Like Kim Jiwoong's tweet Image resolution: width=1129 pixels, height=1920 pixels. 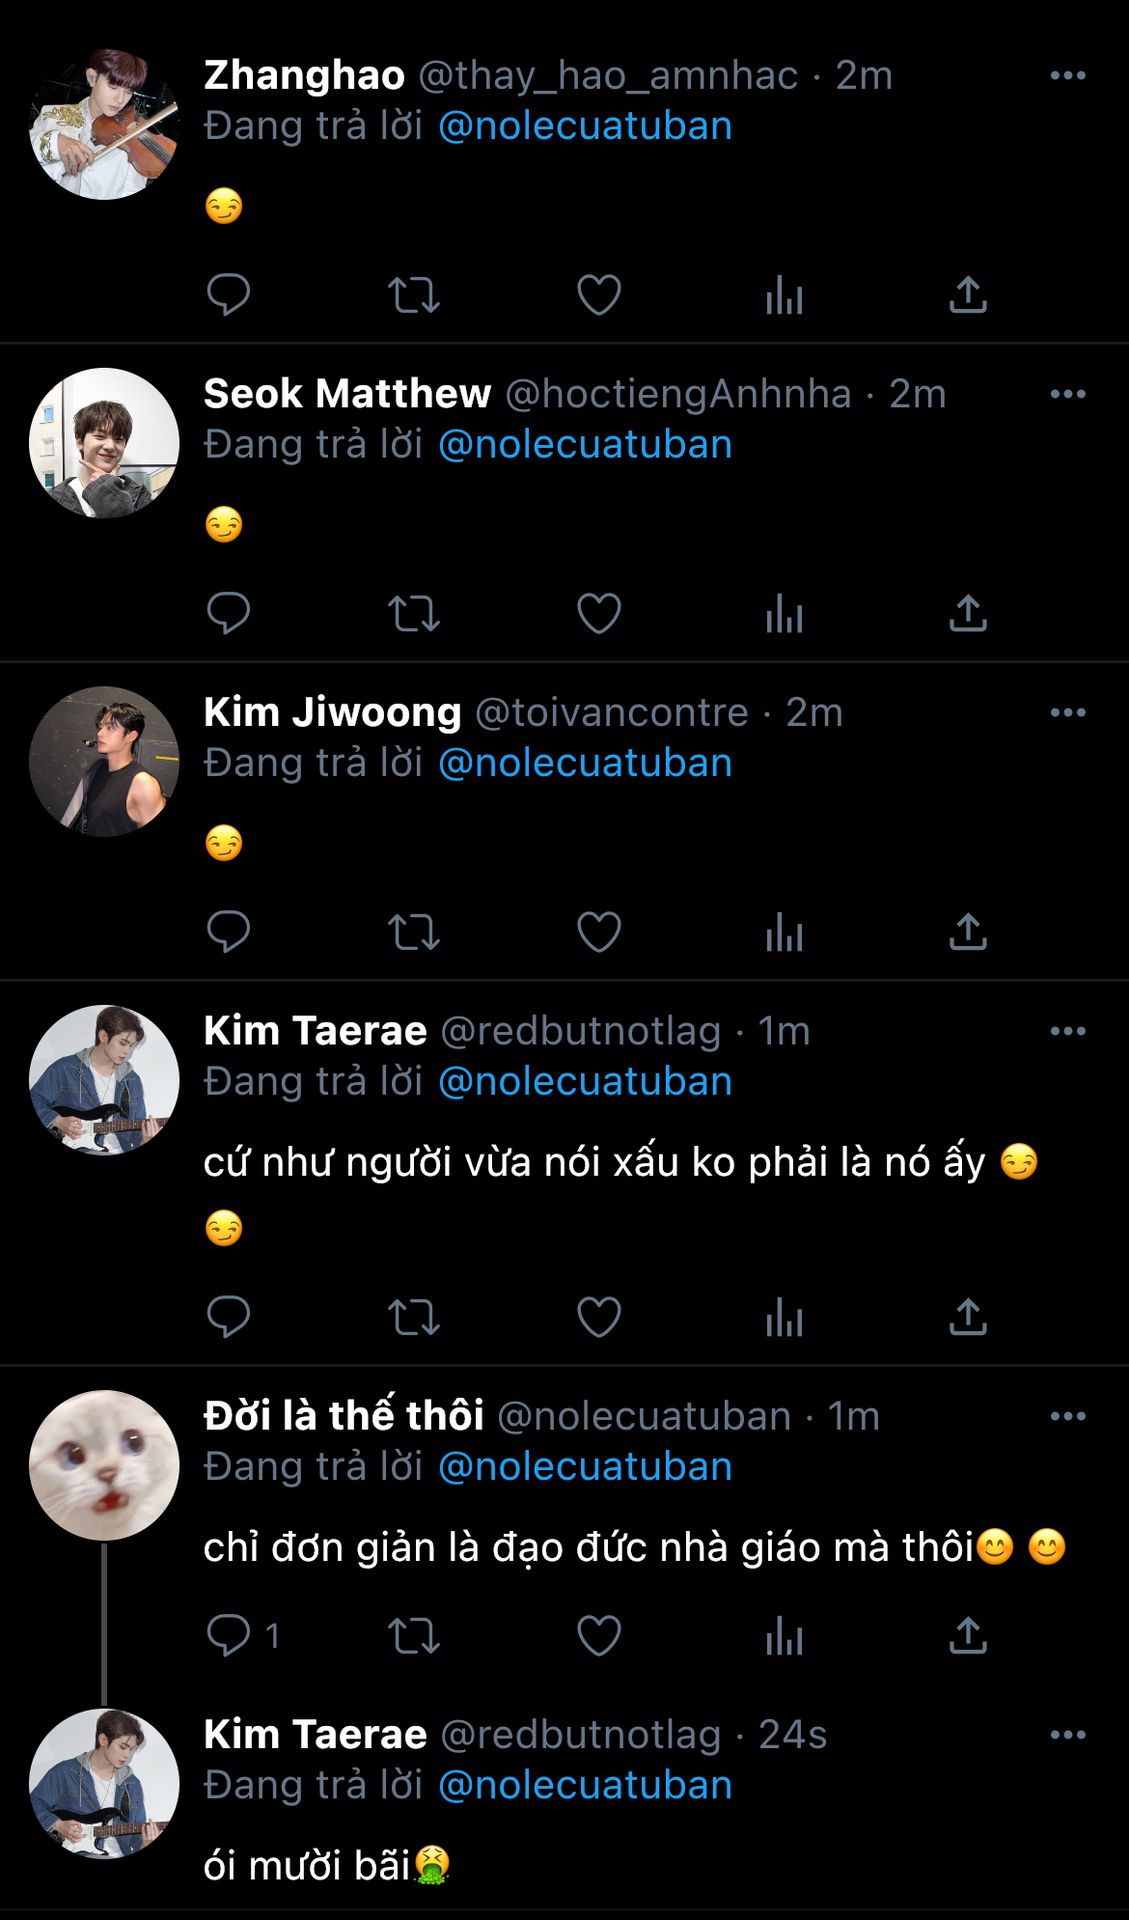click(x=599, y=932)
